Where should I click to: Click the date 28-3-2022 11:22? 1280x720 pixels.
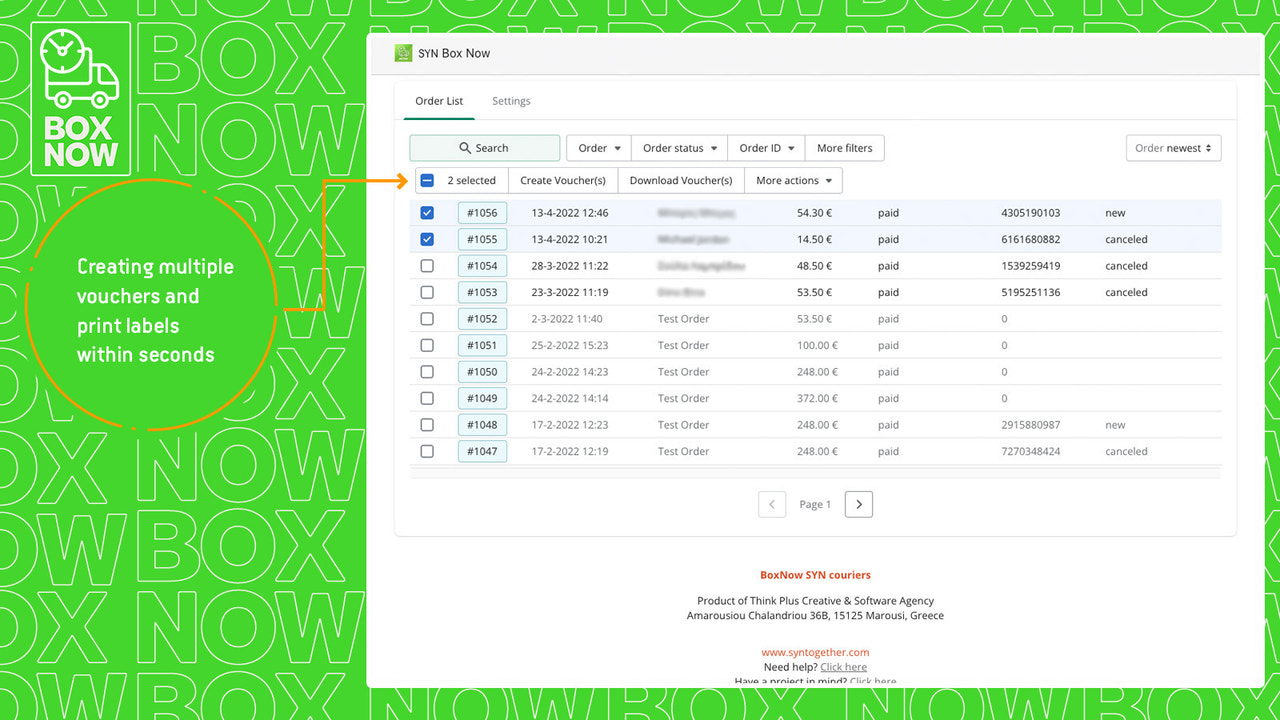click(569, 266)
